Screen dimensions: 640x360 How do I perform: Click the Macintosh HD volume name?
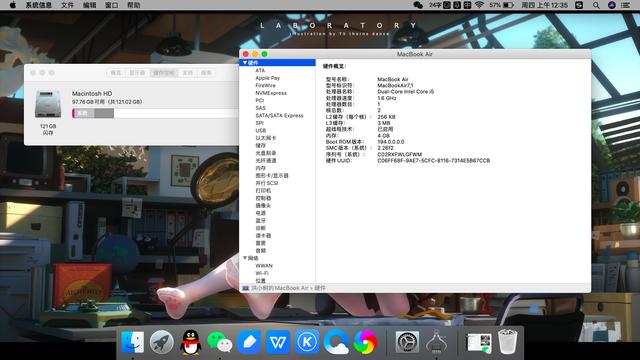[x=92, y=93]
